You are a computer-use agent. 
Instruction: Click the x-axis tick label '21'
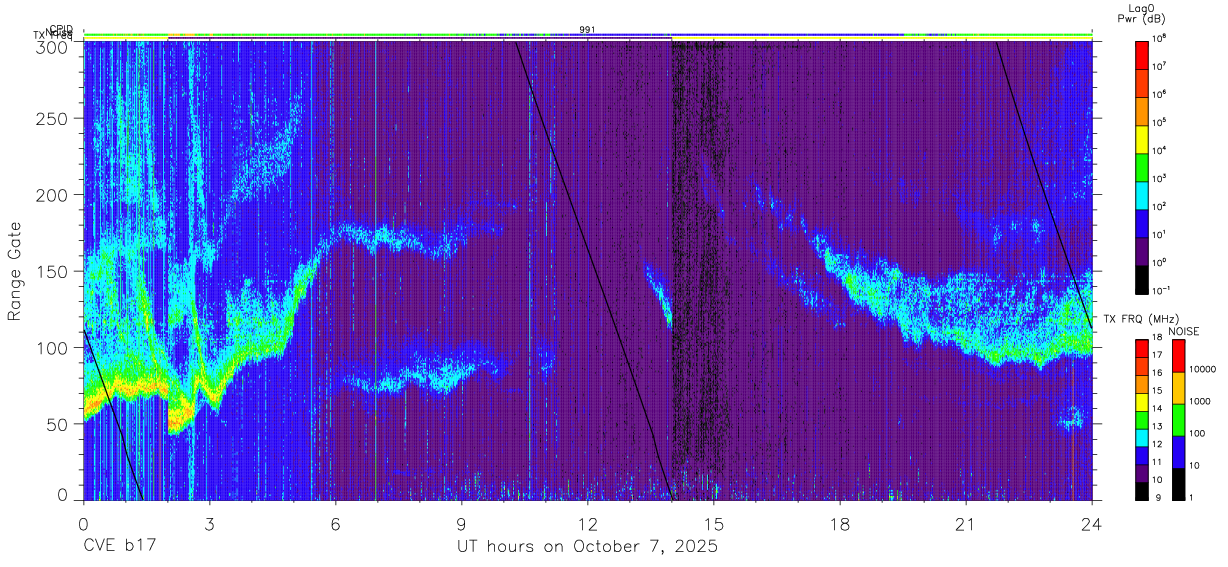pyautogui.click(x=966, y=524)
